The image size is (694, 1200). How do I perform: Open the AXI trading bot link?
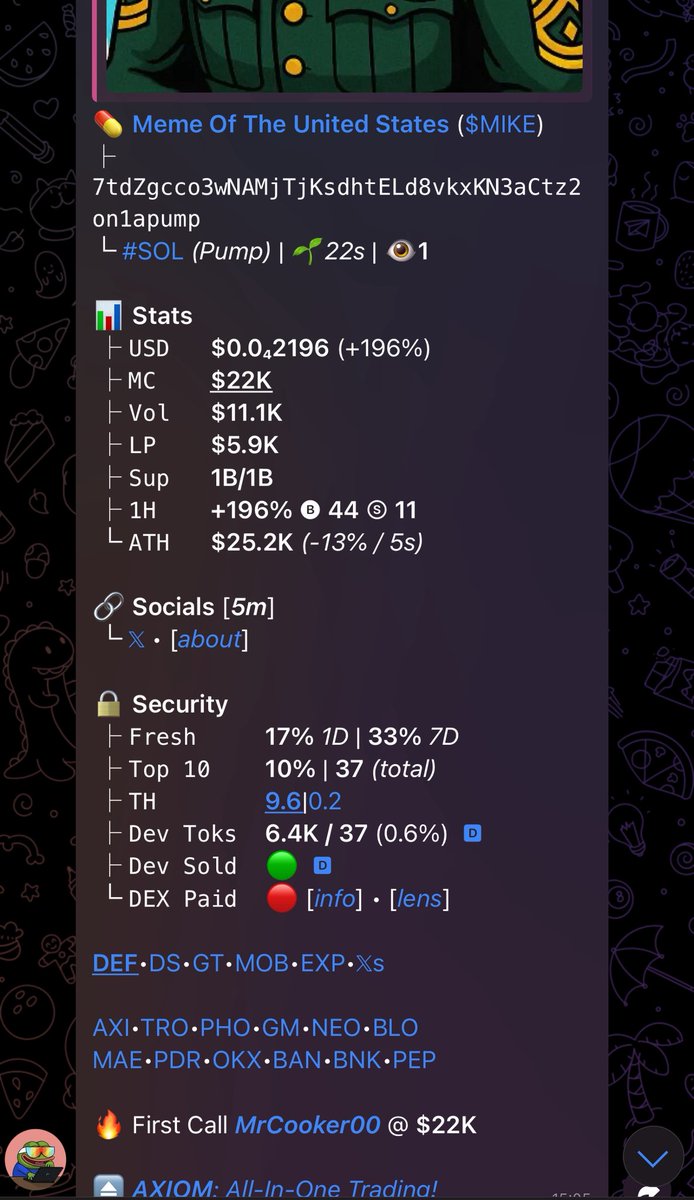(x=113, y=1028)
